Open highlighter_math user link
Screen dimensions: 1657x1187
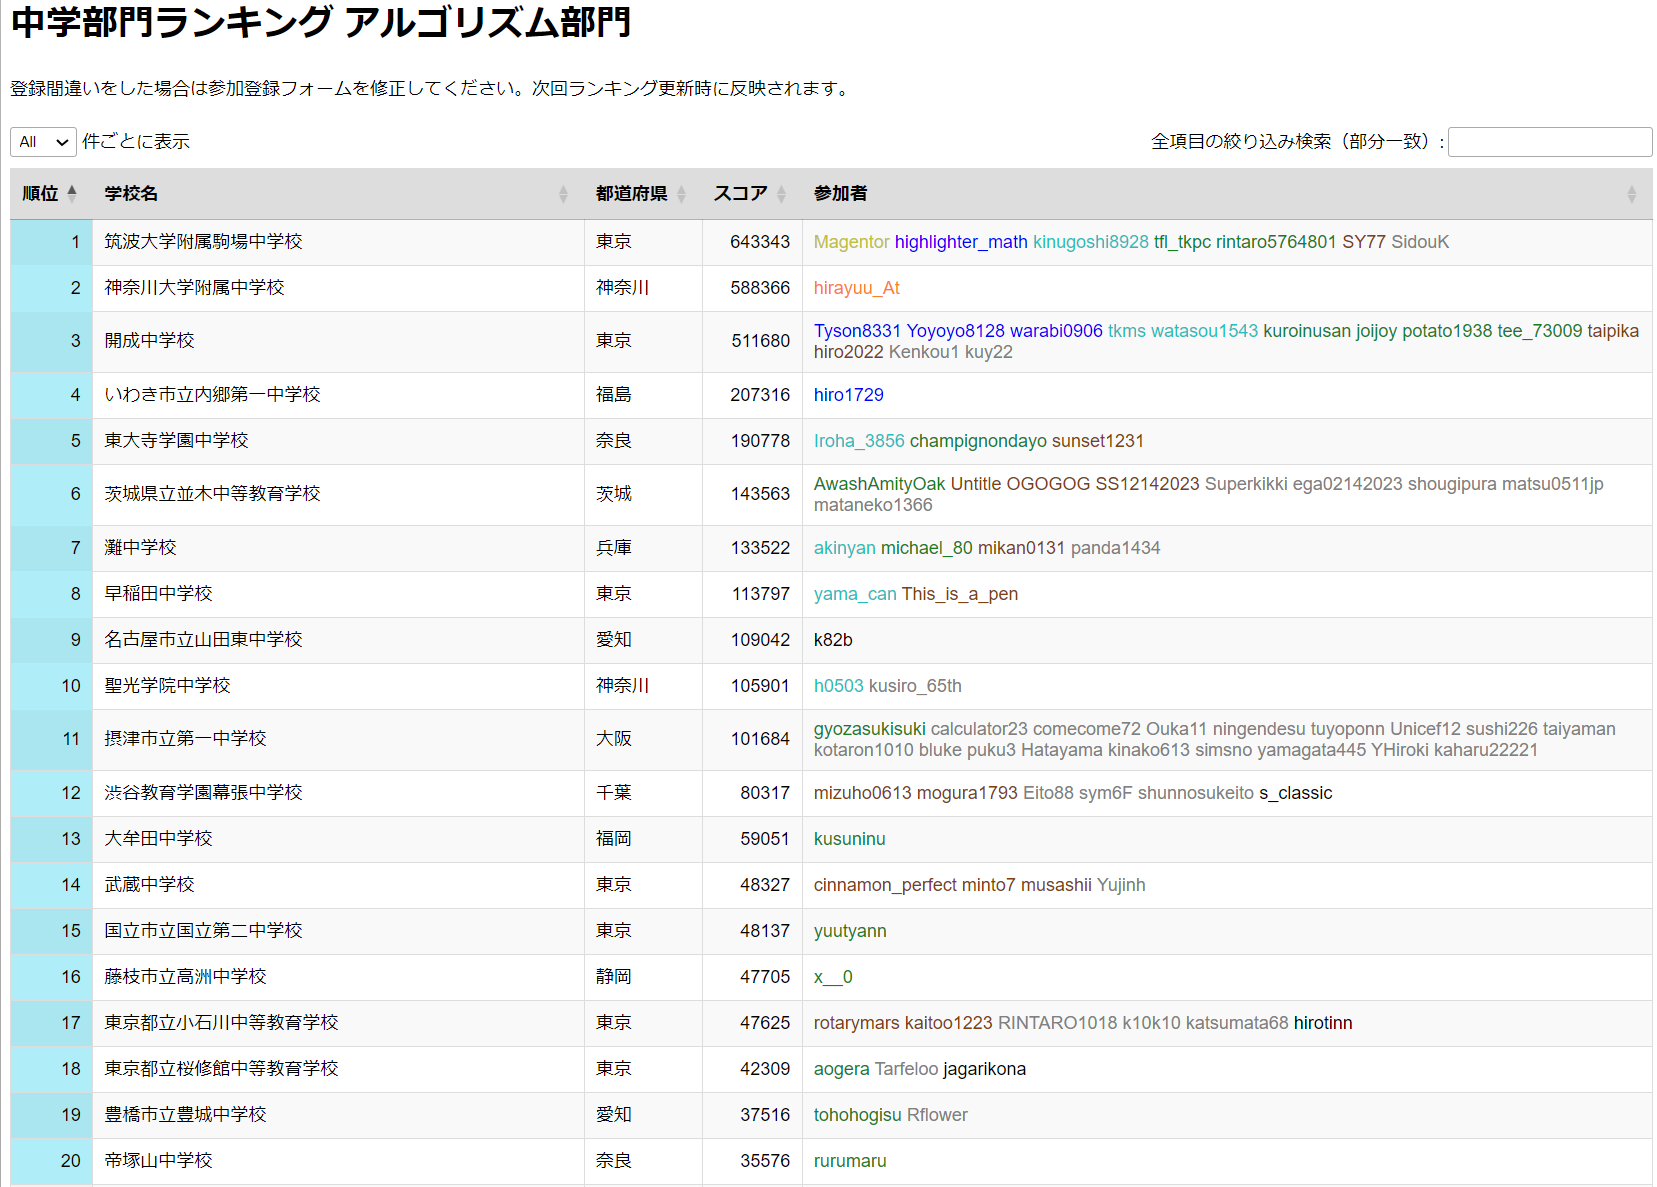[961, 242]
